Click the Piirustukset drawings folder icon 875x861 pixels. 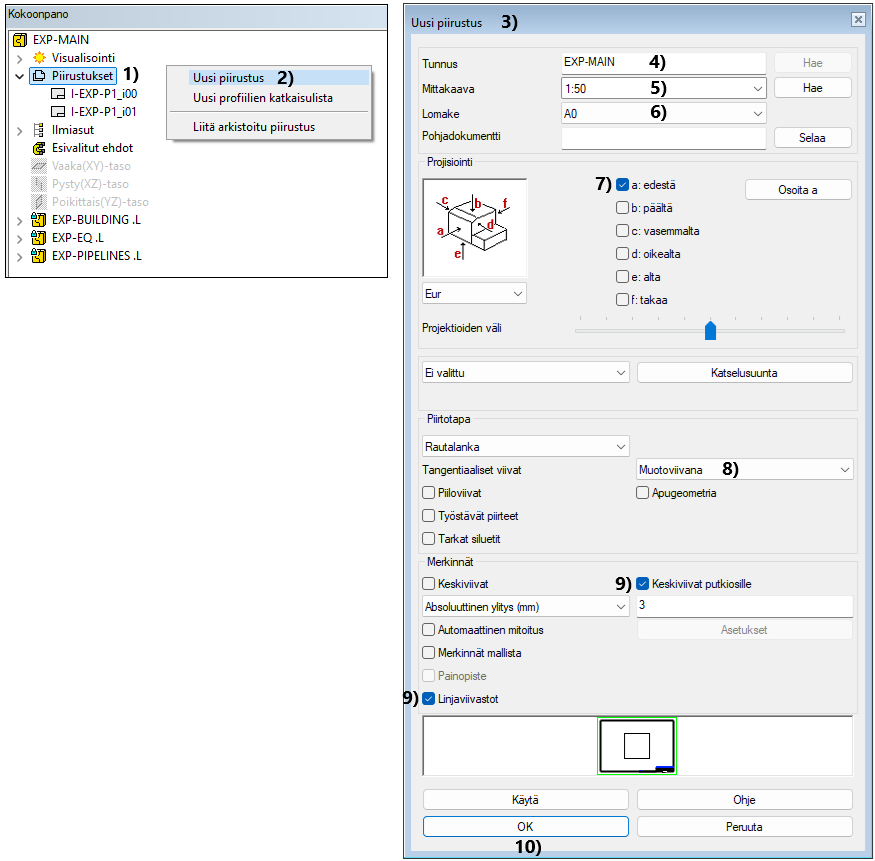[39, 76]
